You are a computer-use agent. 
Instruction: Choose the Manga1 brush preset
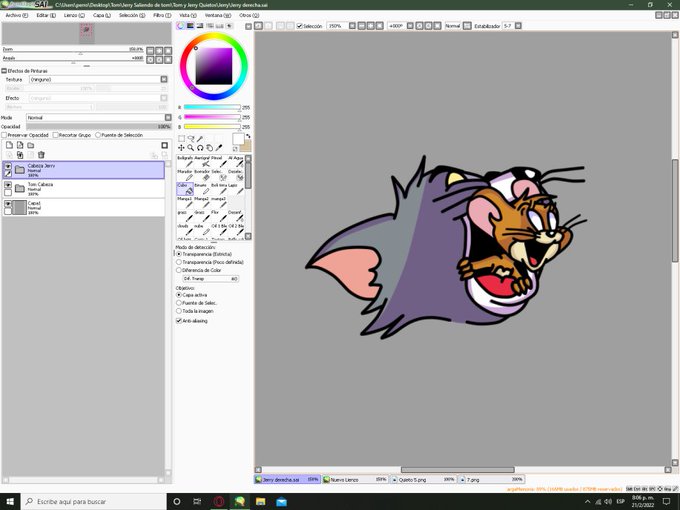[x=185, y=202]
